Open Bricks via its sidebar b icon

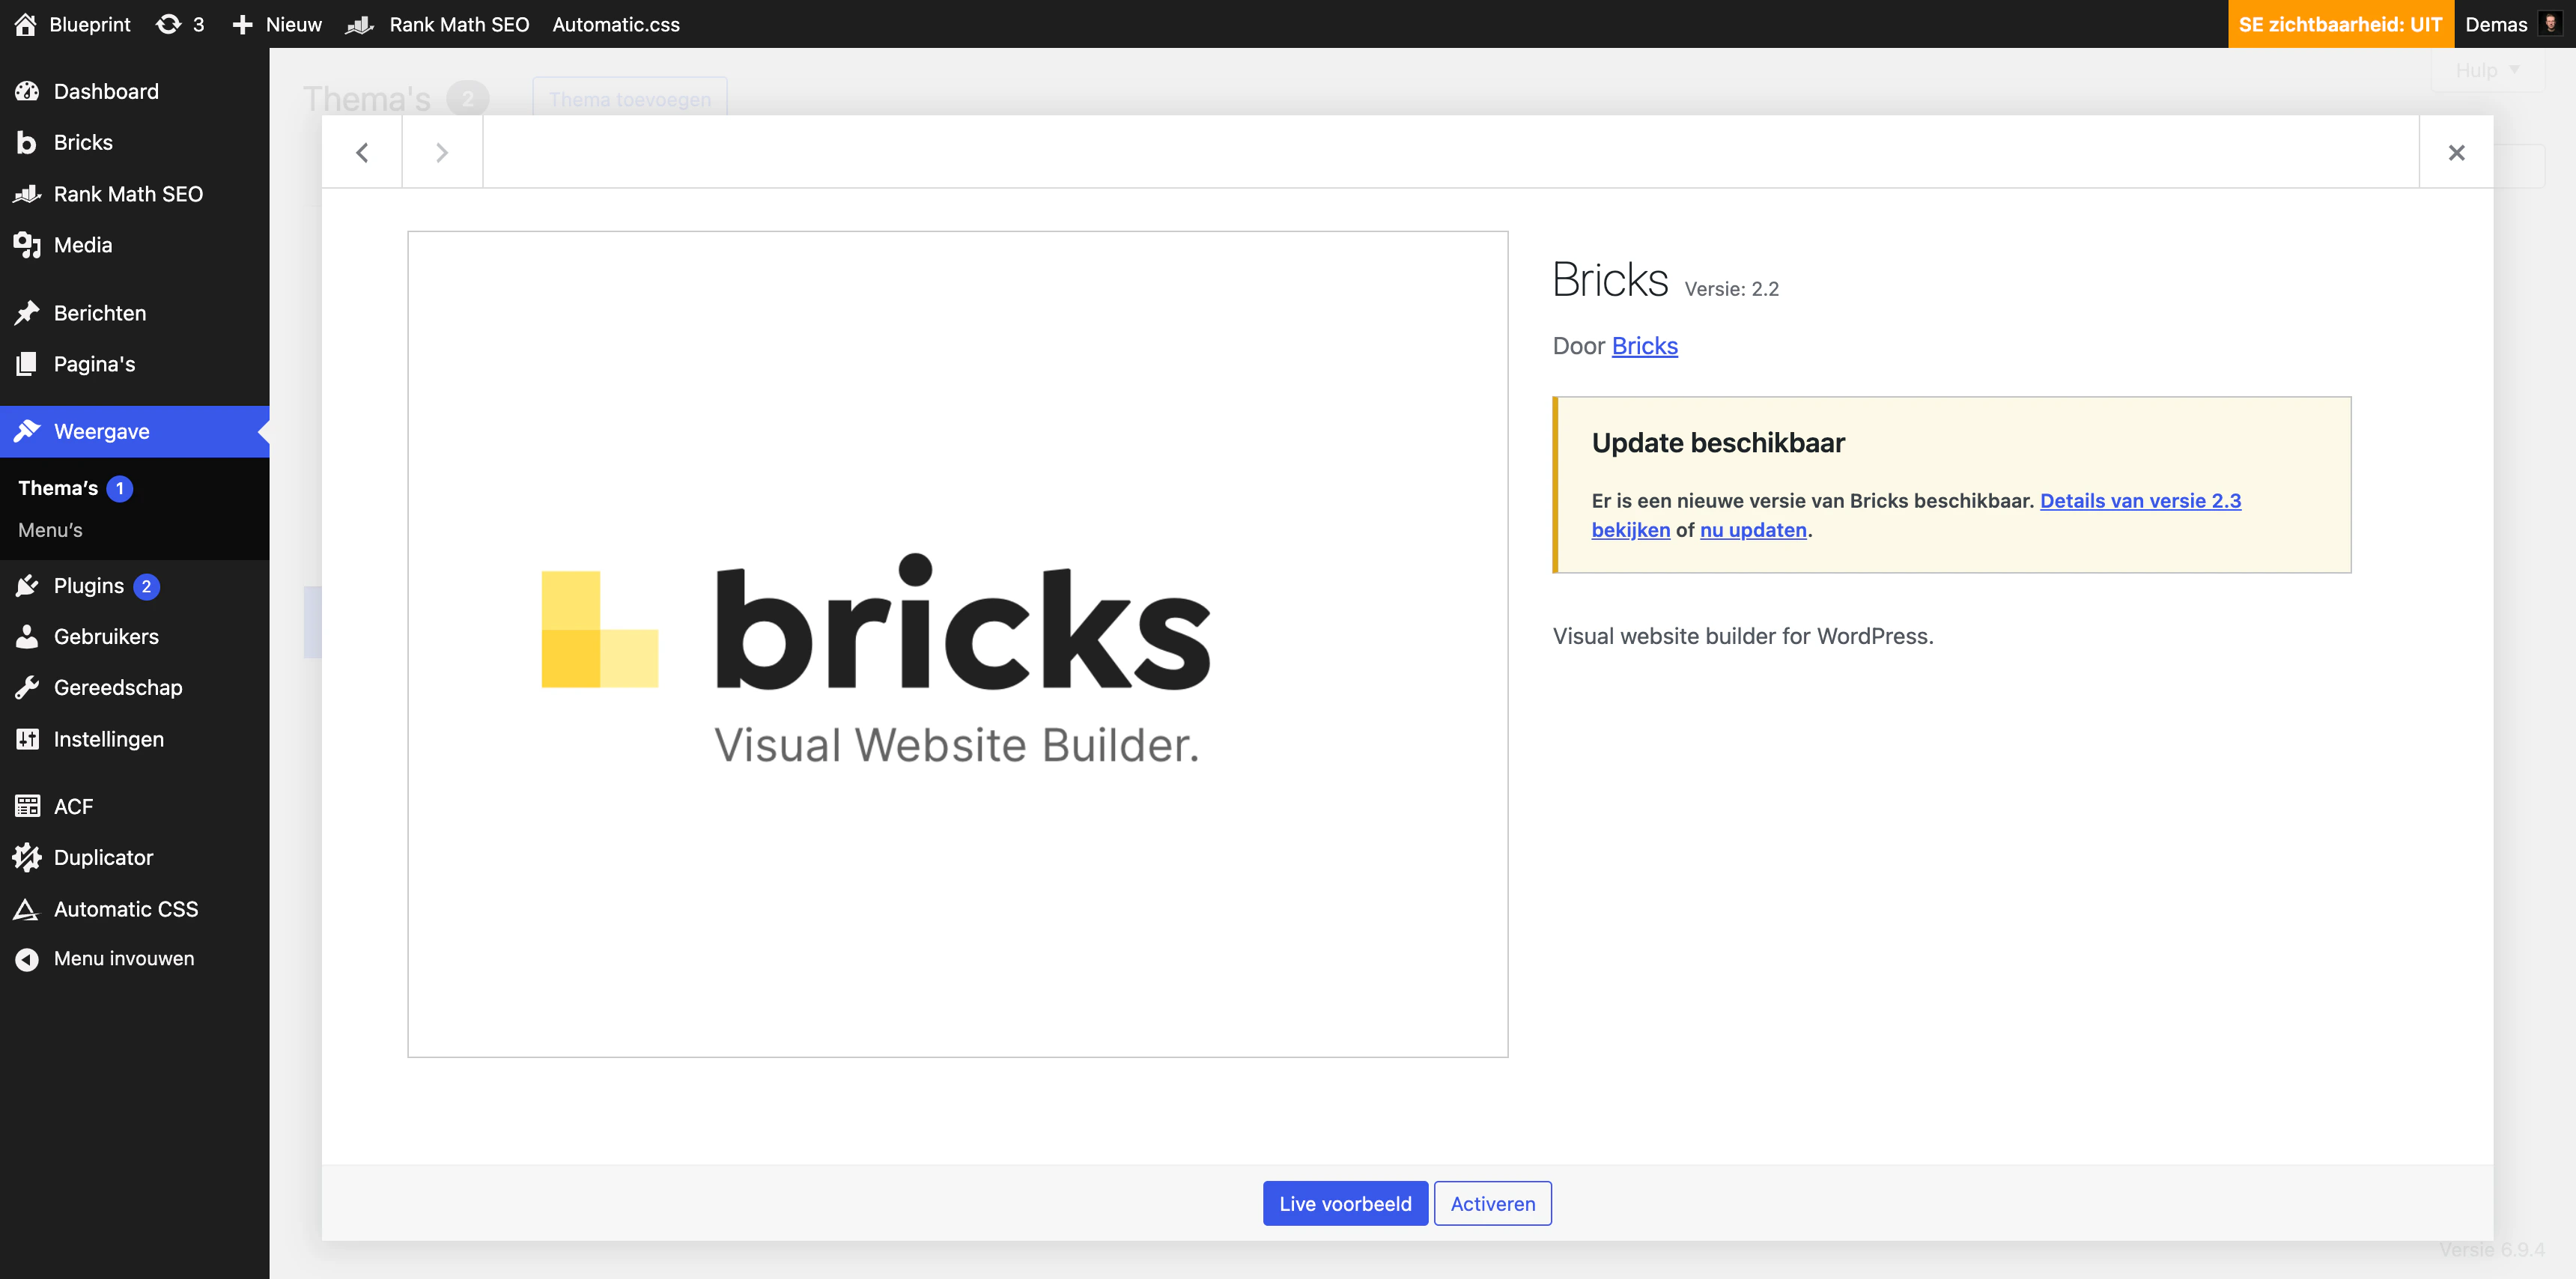pos(27,143)
